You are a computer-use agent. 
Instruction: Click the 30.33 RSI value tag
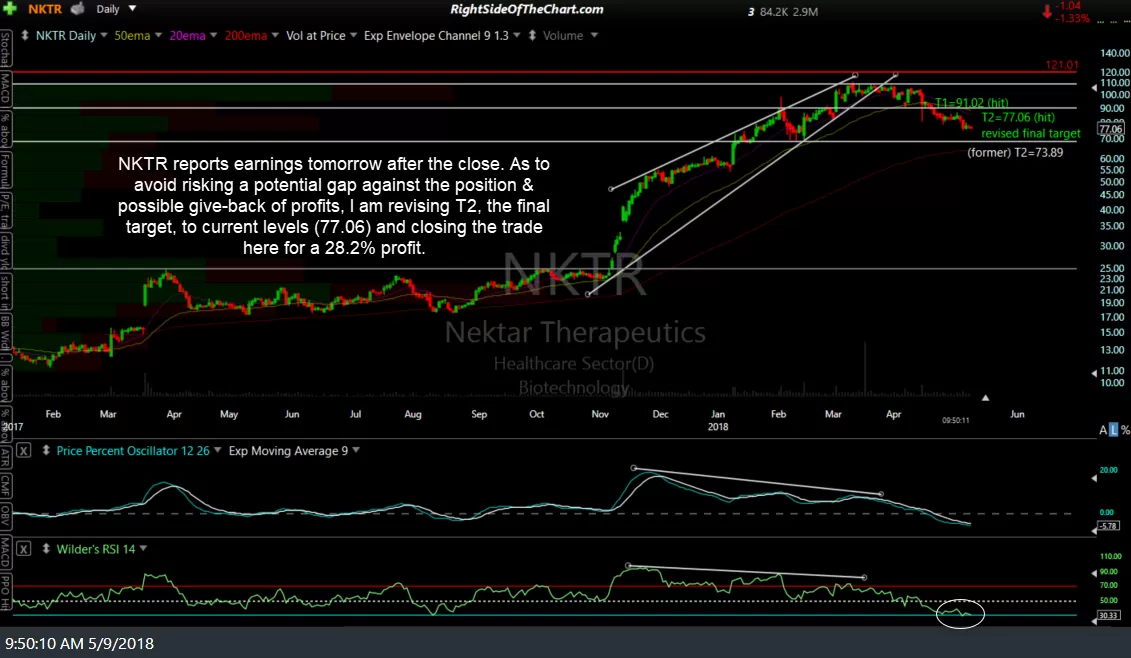pos(1109,615)
